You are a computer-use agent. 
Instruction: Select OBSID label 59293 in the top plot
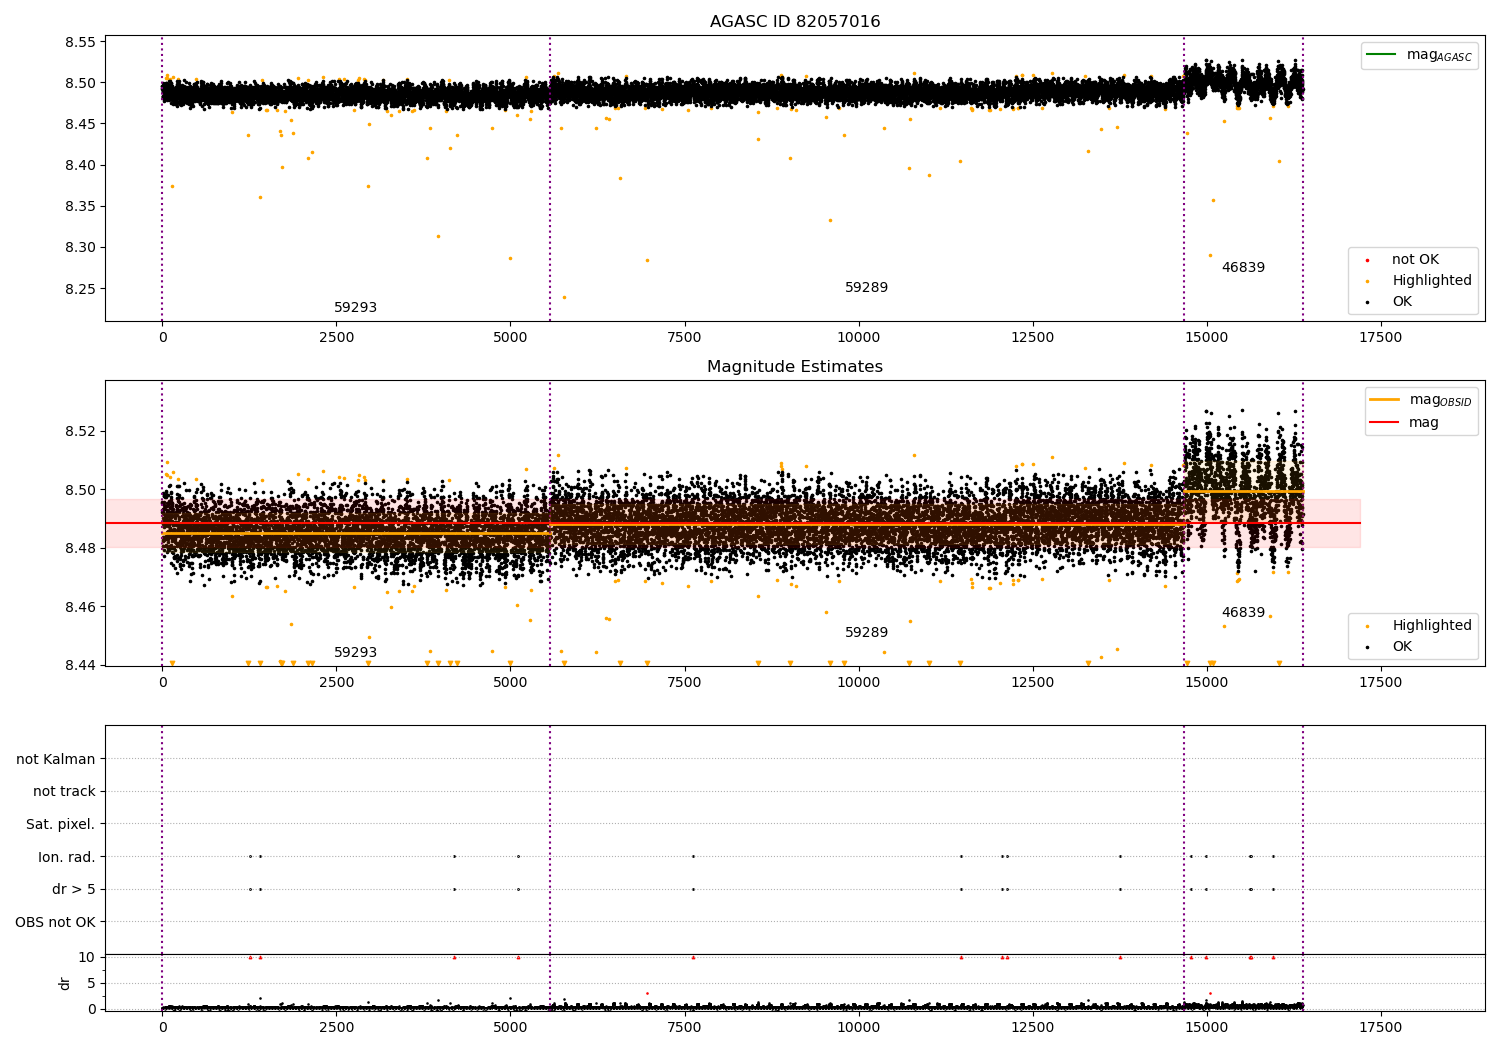pyautogui.click(x=355, y=308)
